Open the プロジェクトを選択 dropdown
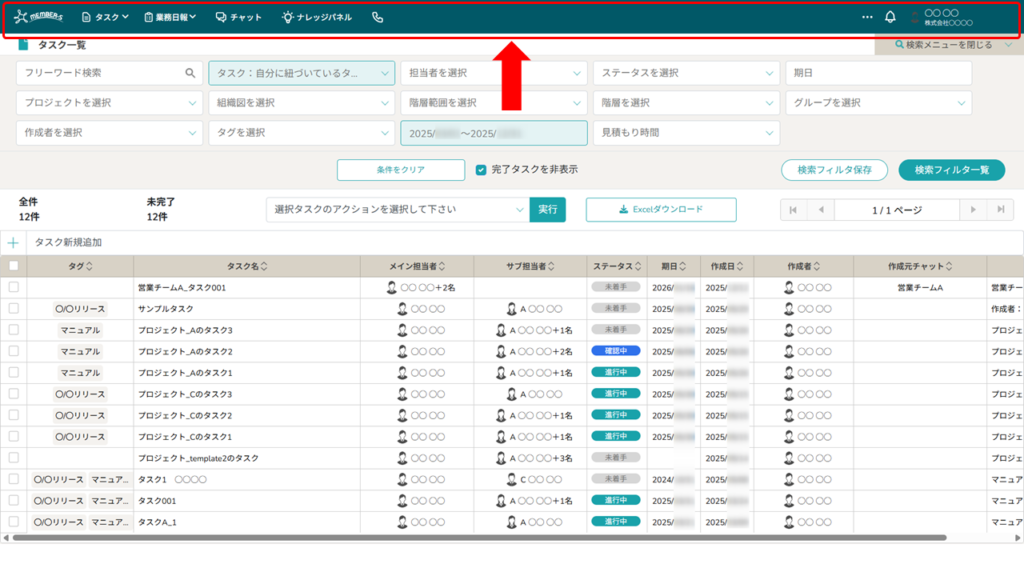Image resolution: width=1024 pixels, height=576 pixels. [x=109, y=103]
